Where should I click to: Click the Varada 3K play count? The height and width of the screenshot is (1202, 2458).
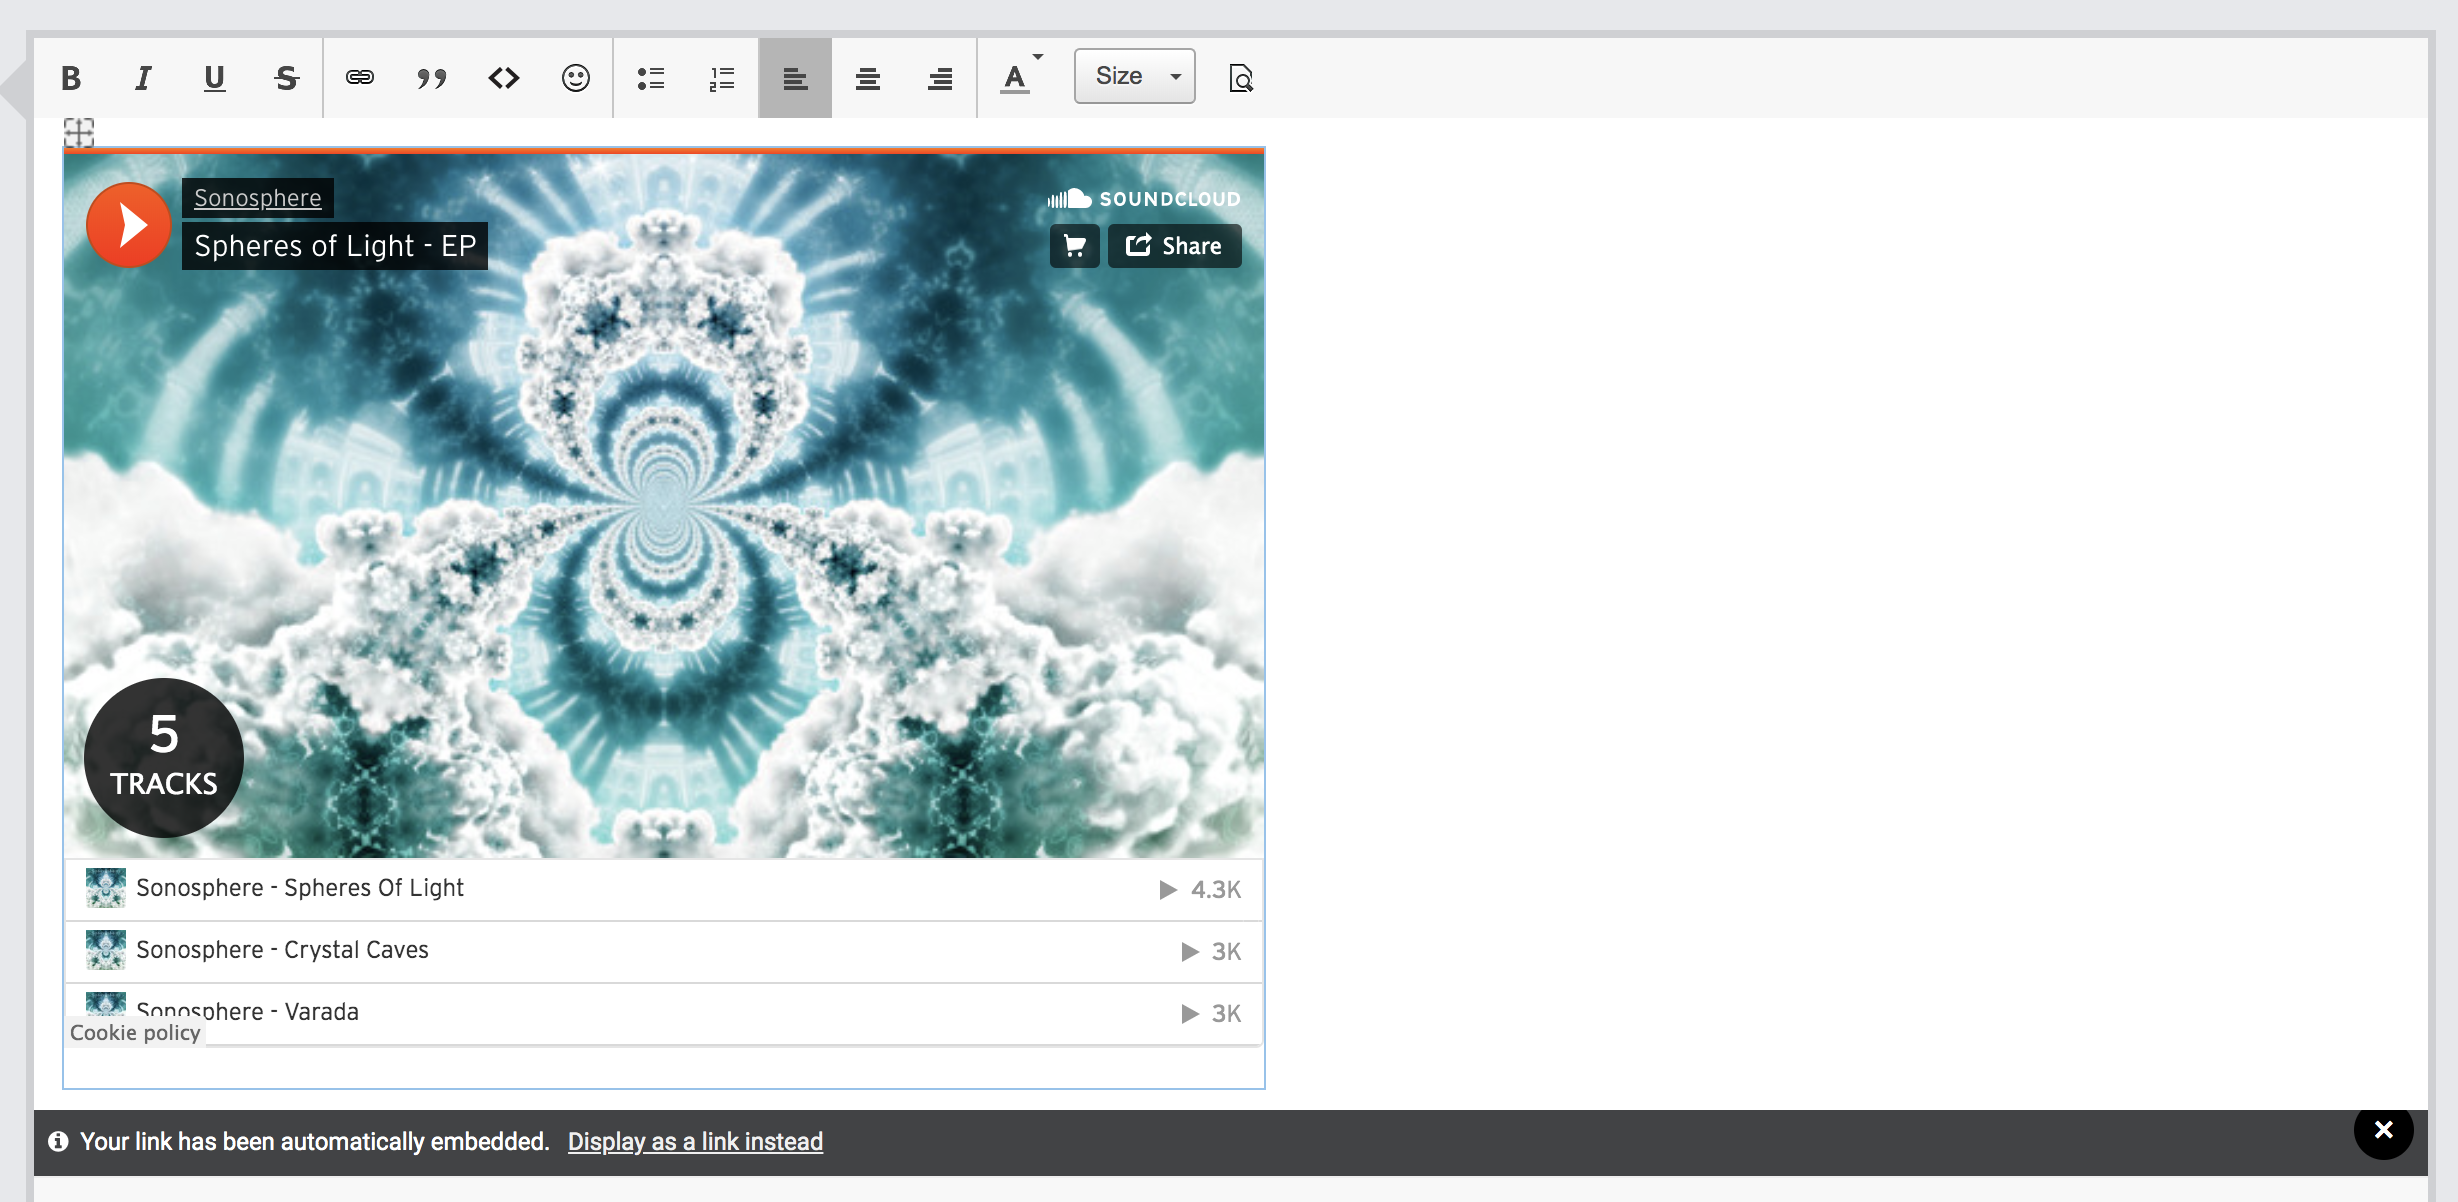tap(1211, 1014)
